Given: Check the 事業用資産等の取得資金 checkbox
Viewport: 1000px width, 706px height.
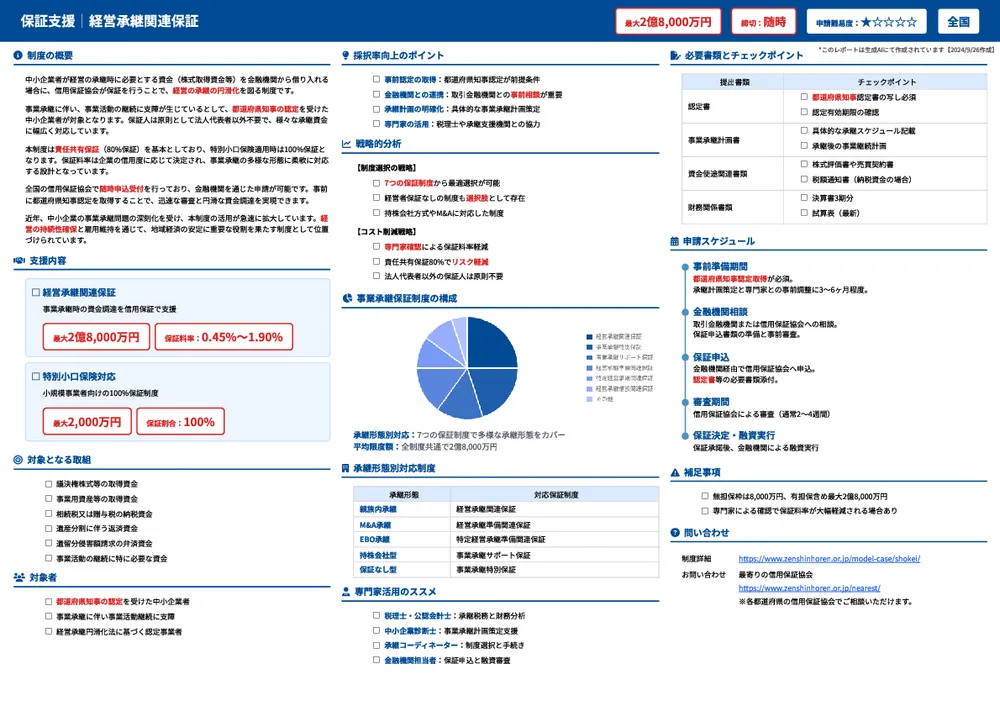Looking at the screenshot, I should tap(49, 499).
